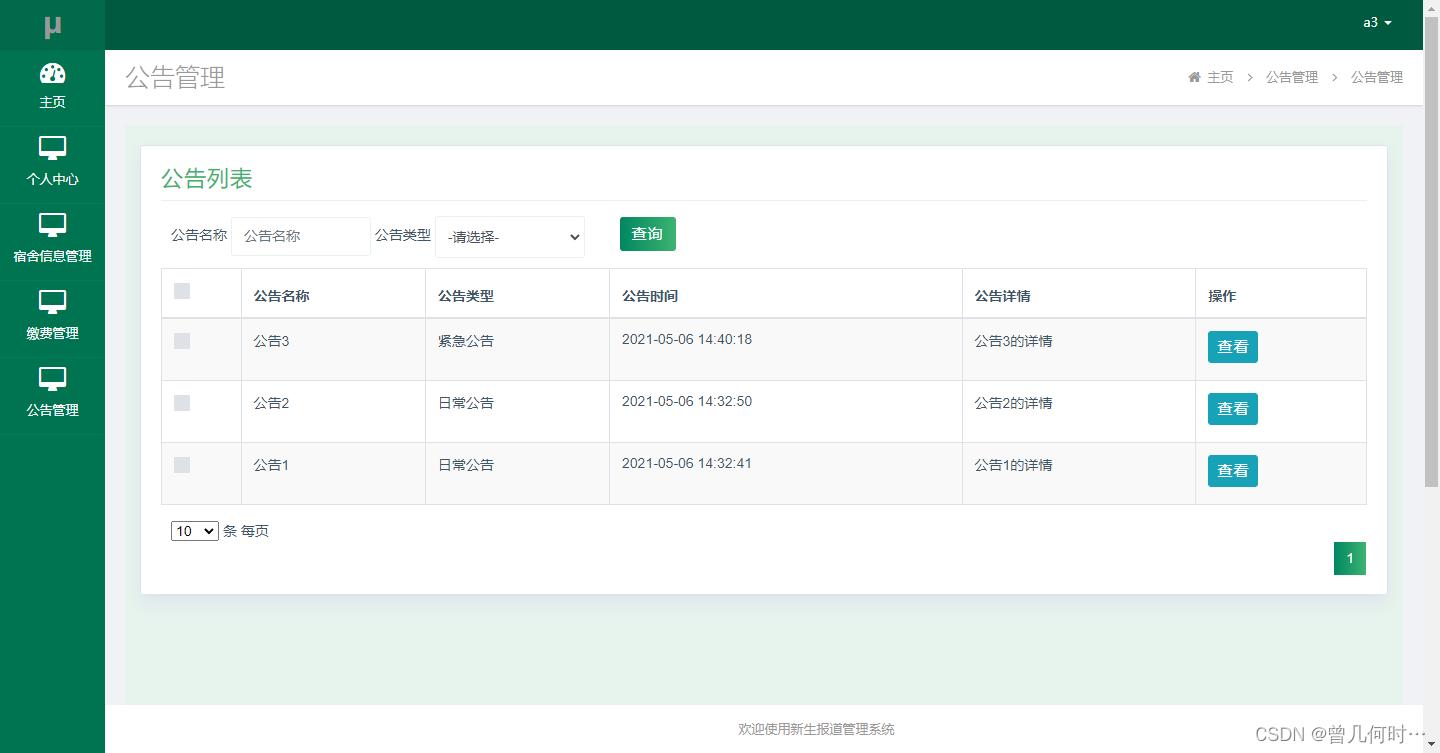Open the 个人中心 sidebar menu label
1440x753 pixels.
tap(52, 179)
